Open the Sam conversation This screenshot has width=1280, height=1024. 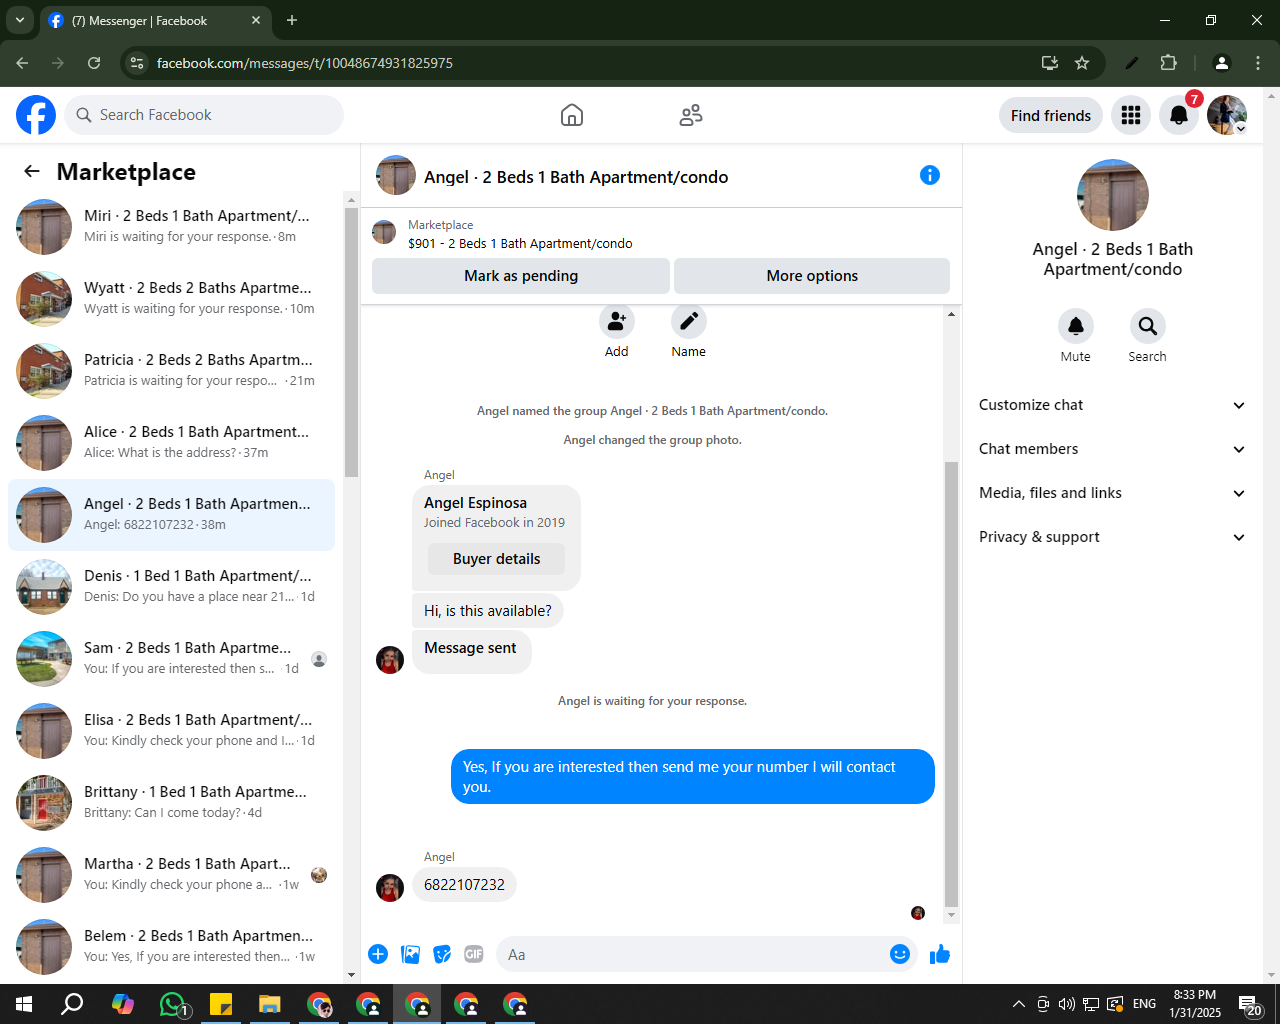point(171,659)
